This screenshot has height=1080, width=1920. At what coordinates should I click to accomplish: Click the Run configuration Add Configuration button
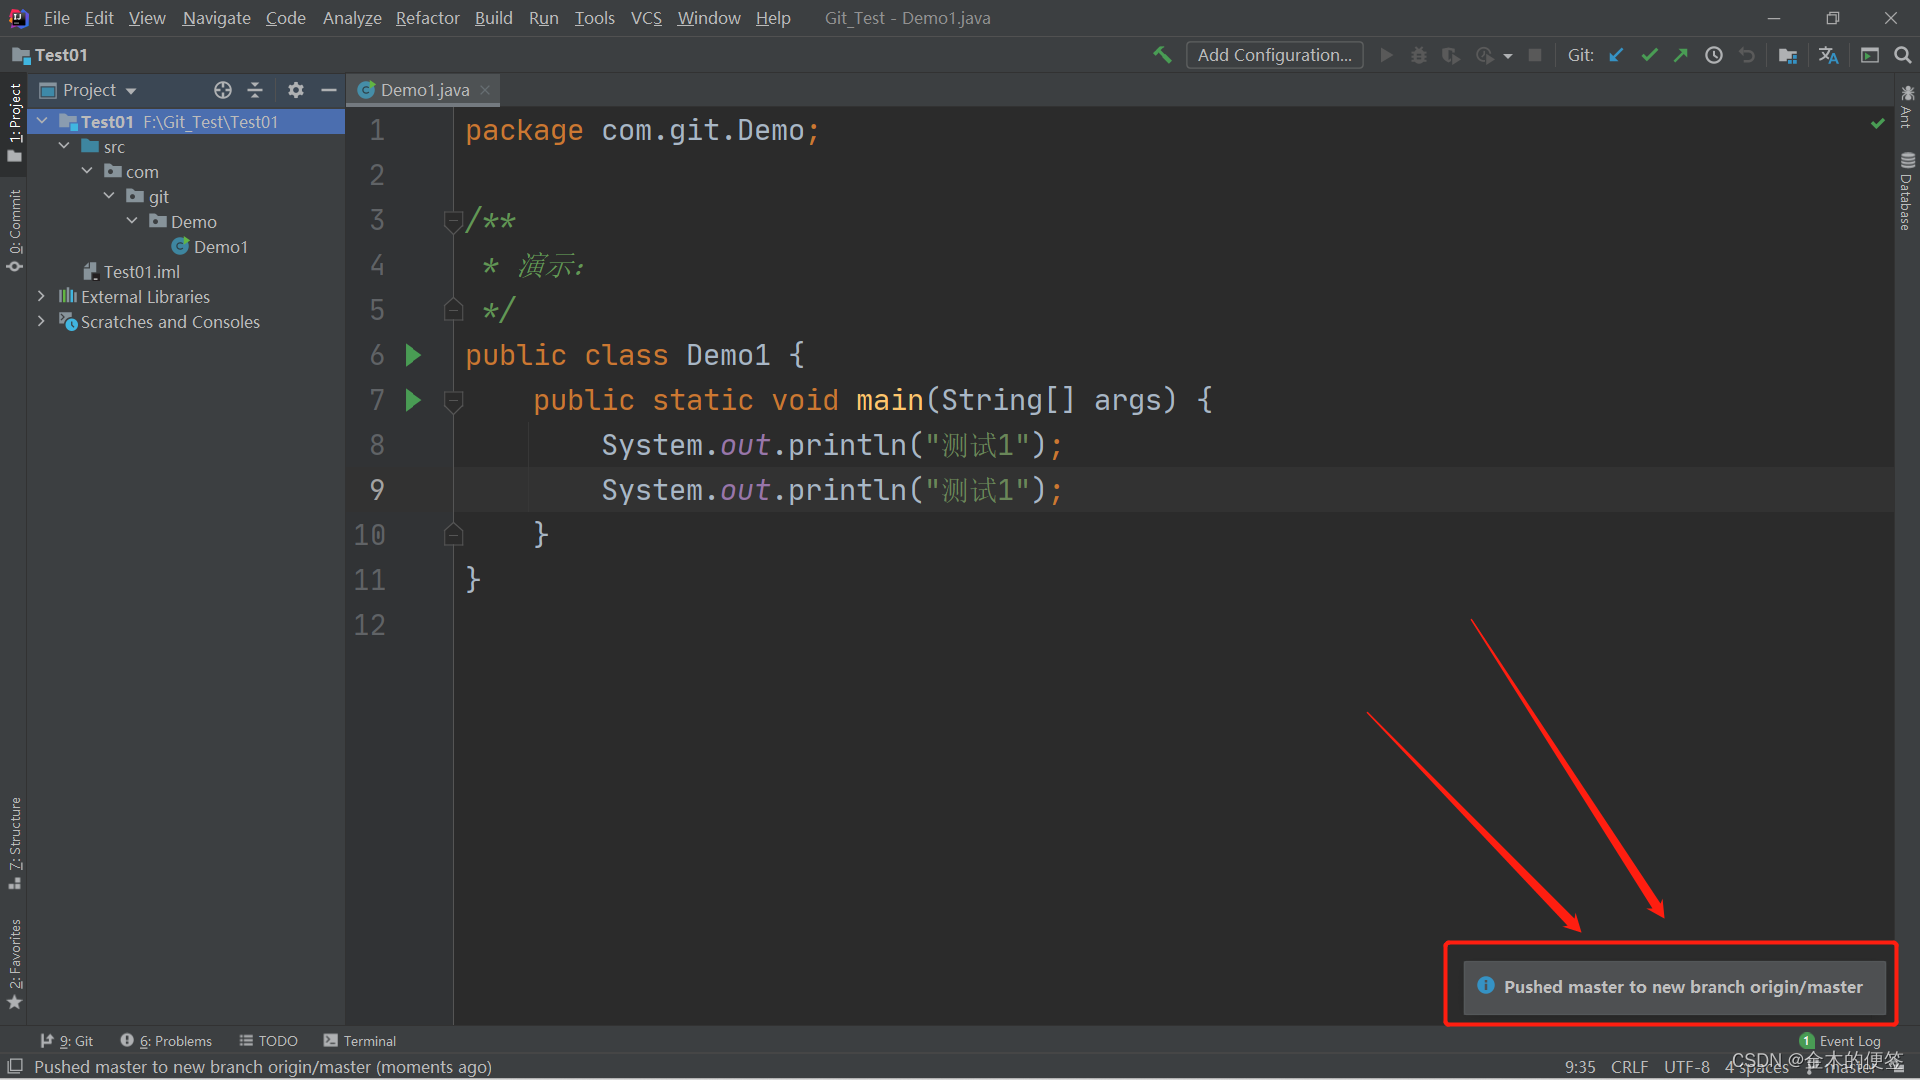point(1273,54)
